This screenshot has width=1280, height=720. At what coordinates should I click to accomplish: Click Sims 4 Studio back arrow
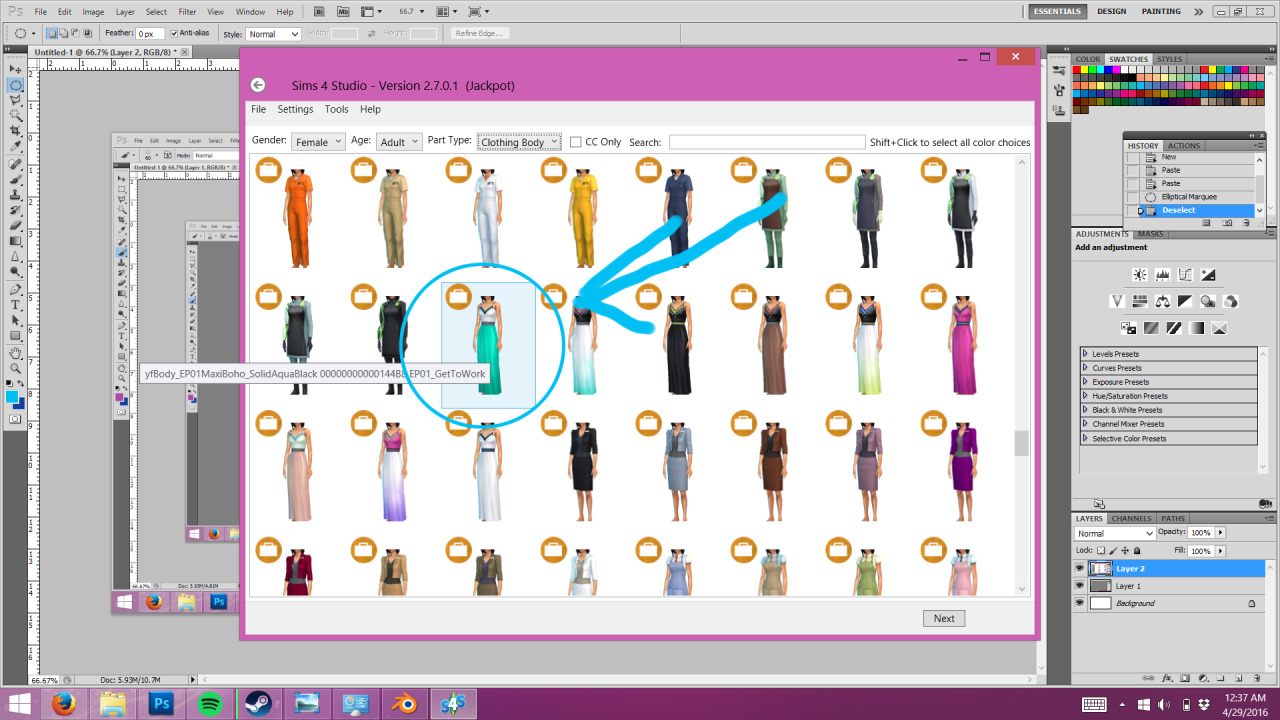258,86
